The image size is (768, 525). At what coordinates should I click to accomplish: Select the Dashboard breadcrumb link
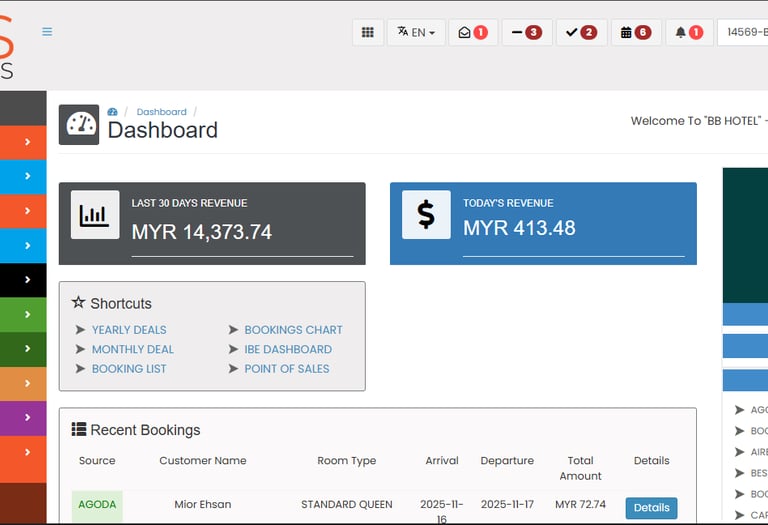coord(162,112)
